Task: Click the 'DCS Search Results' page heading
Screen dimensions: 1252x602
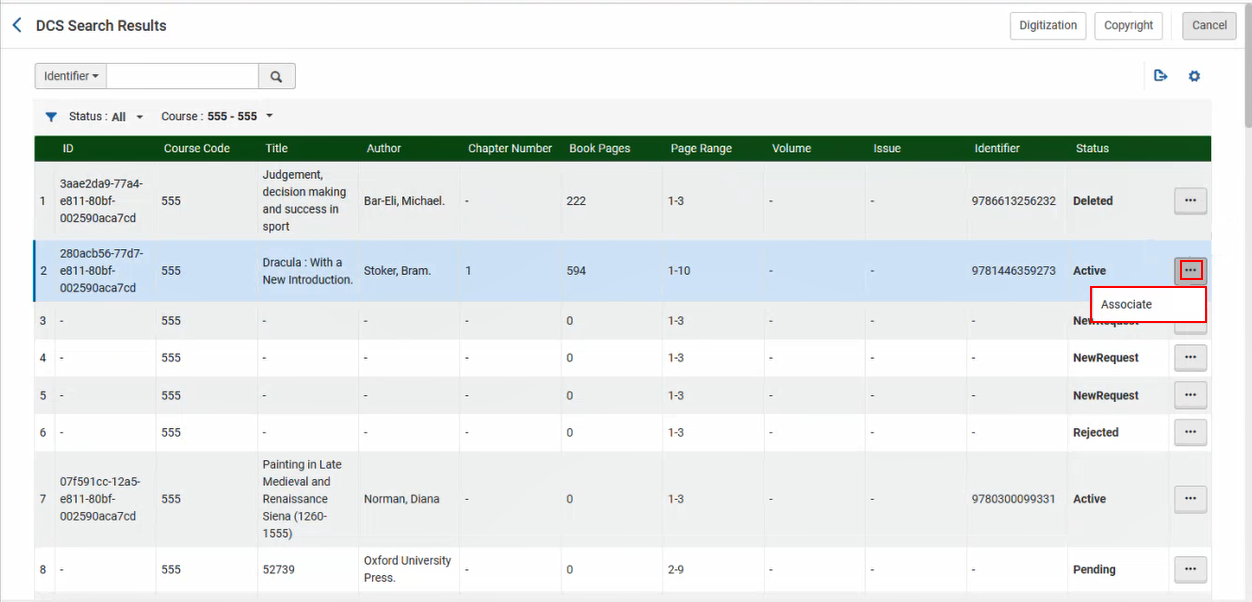Action: click(101, 26)
